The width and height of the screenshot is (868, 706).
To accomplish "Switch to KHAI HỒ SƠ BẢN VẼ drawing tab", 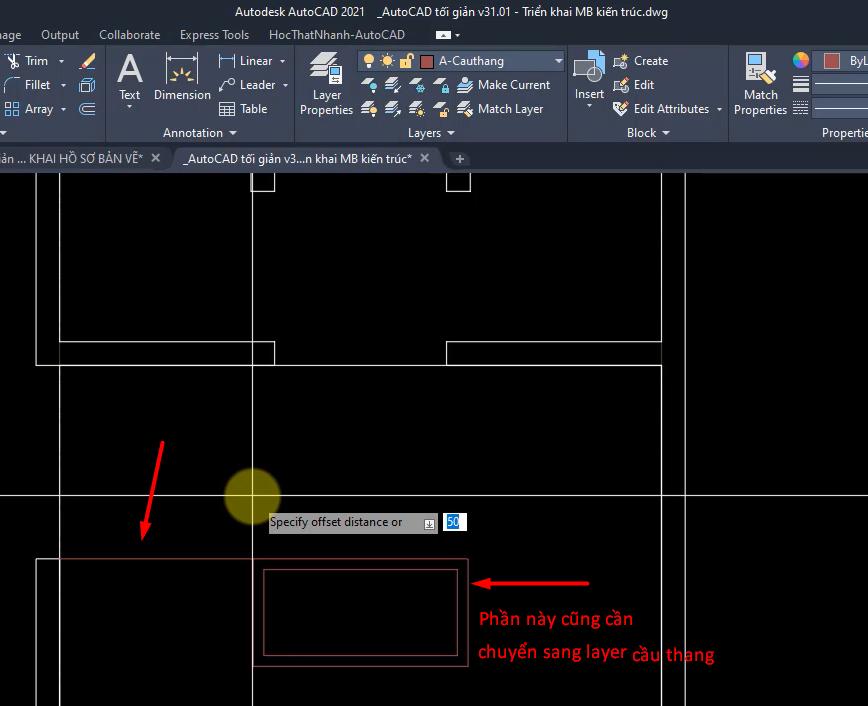I will 70,158.
